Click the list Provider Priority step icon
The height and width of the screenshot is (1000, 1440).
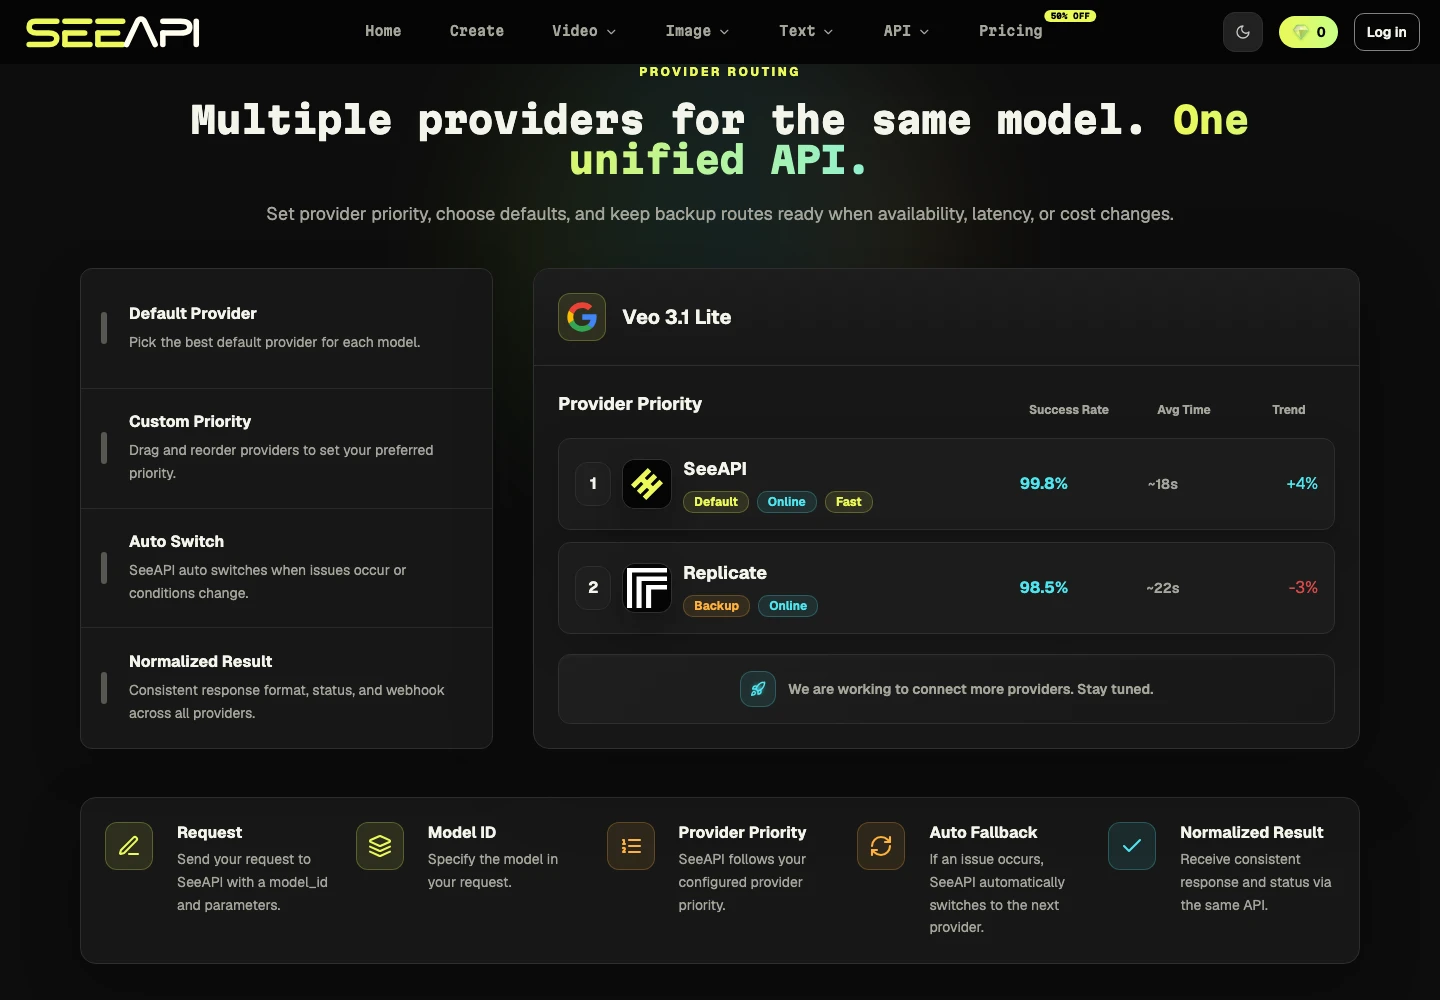631,846
